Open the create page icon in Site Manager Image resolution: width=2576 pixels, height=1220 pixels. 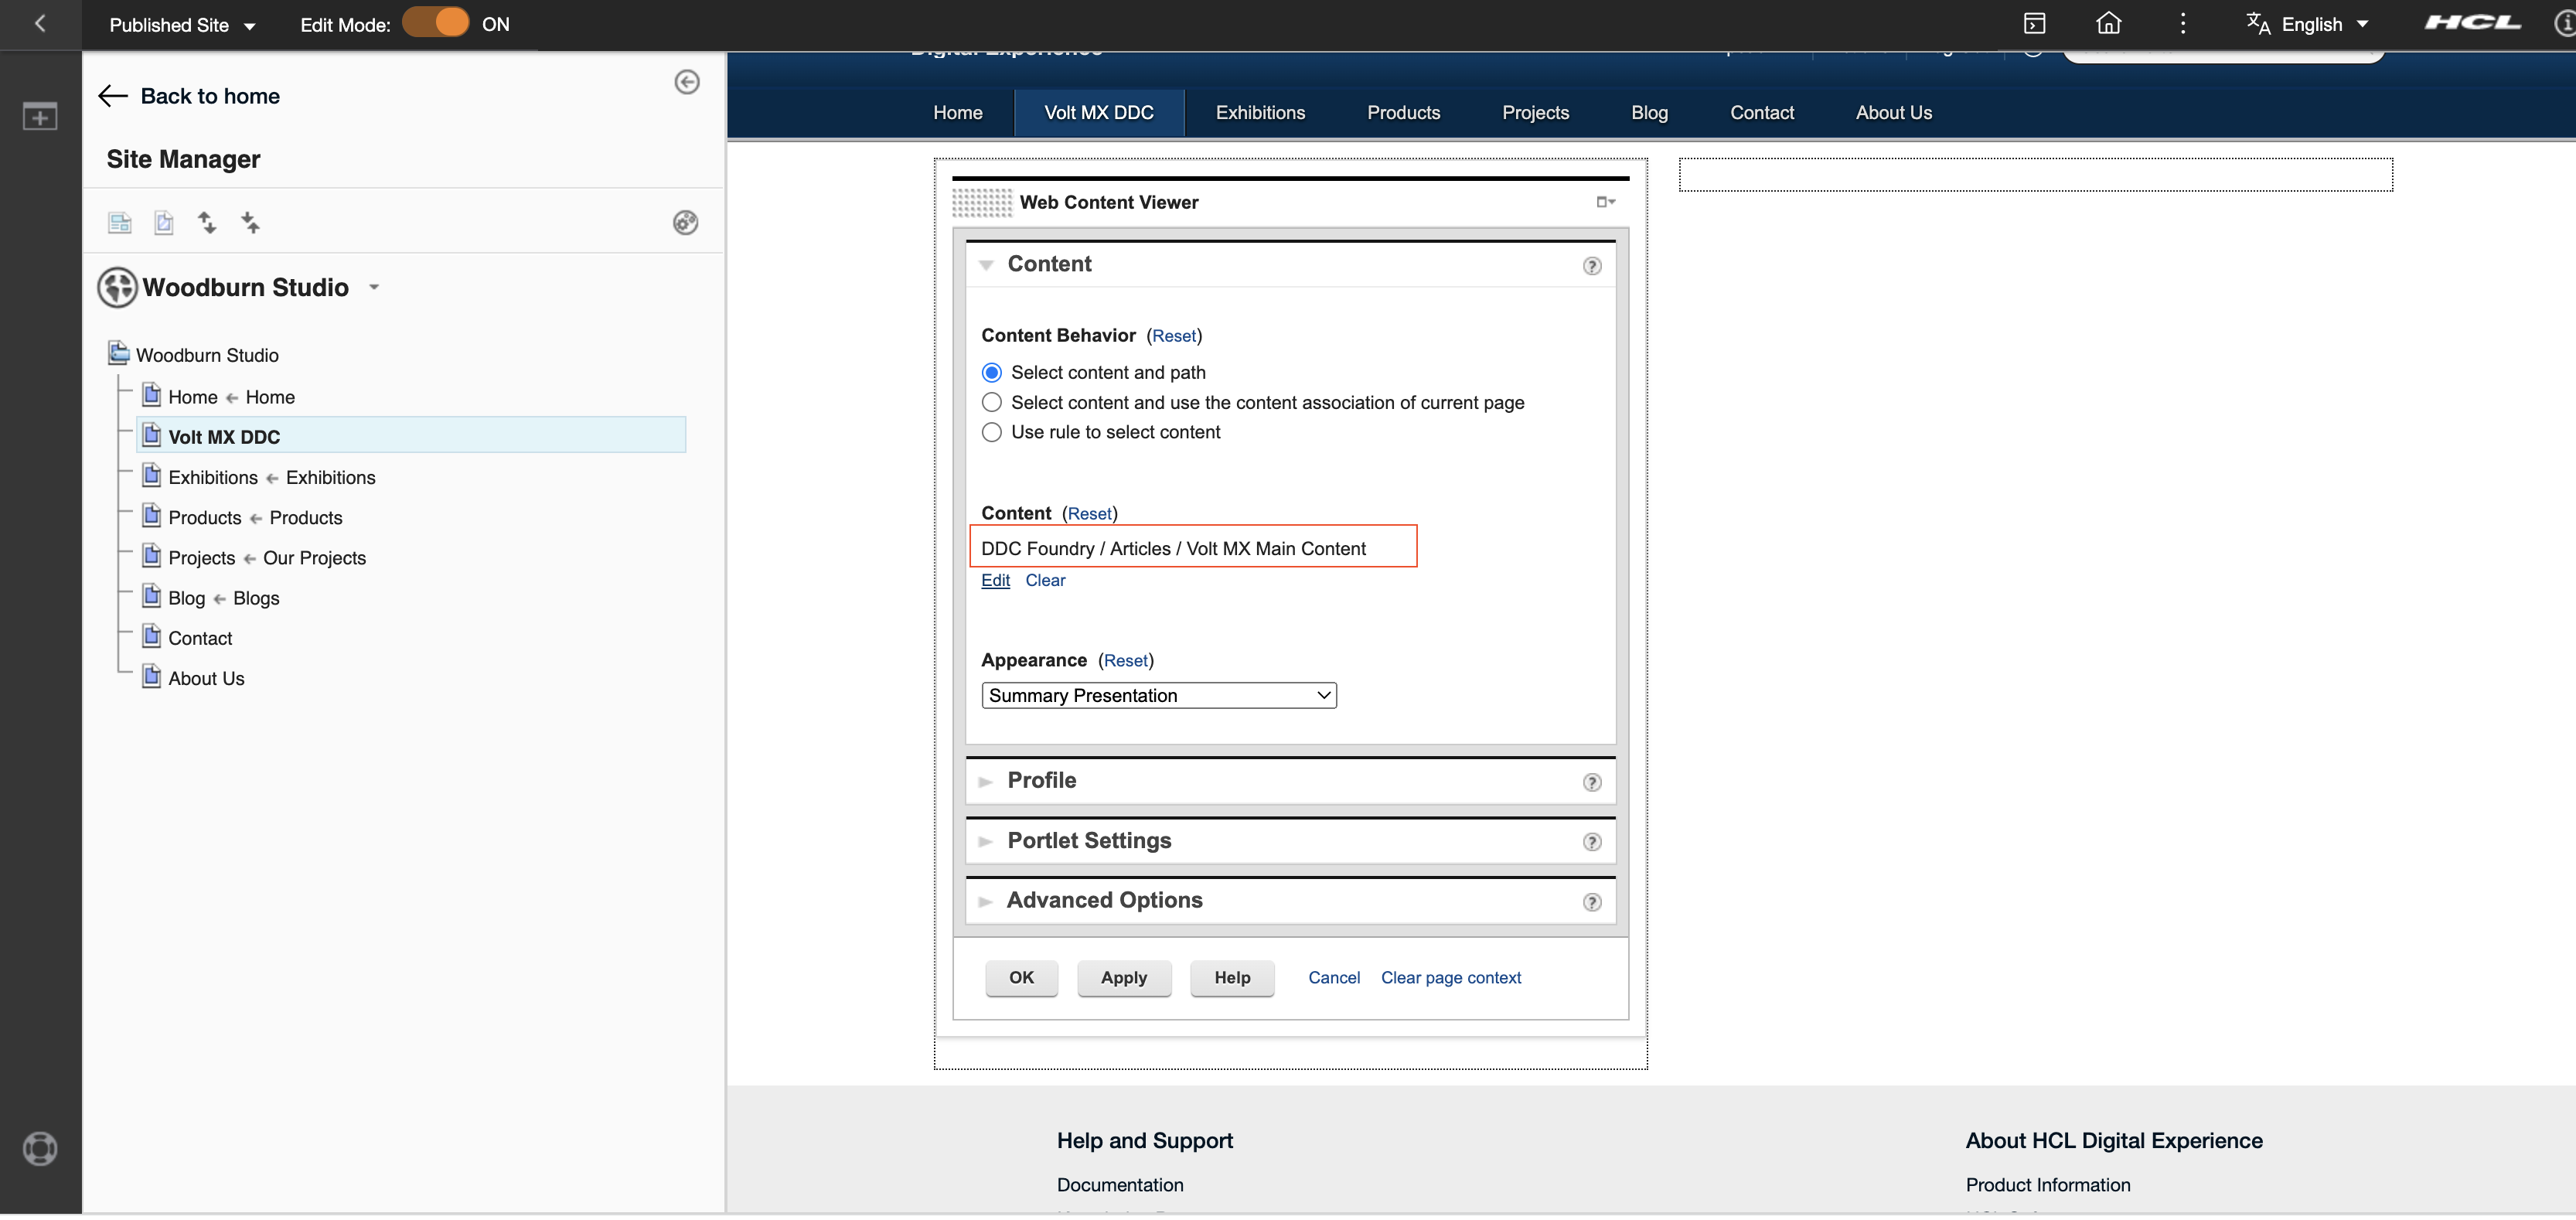(x=119, y=222)
